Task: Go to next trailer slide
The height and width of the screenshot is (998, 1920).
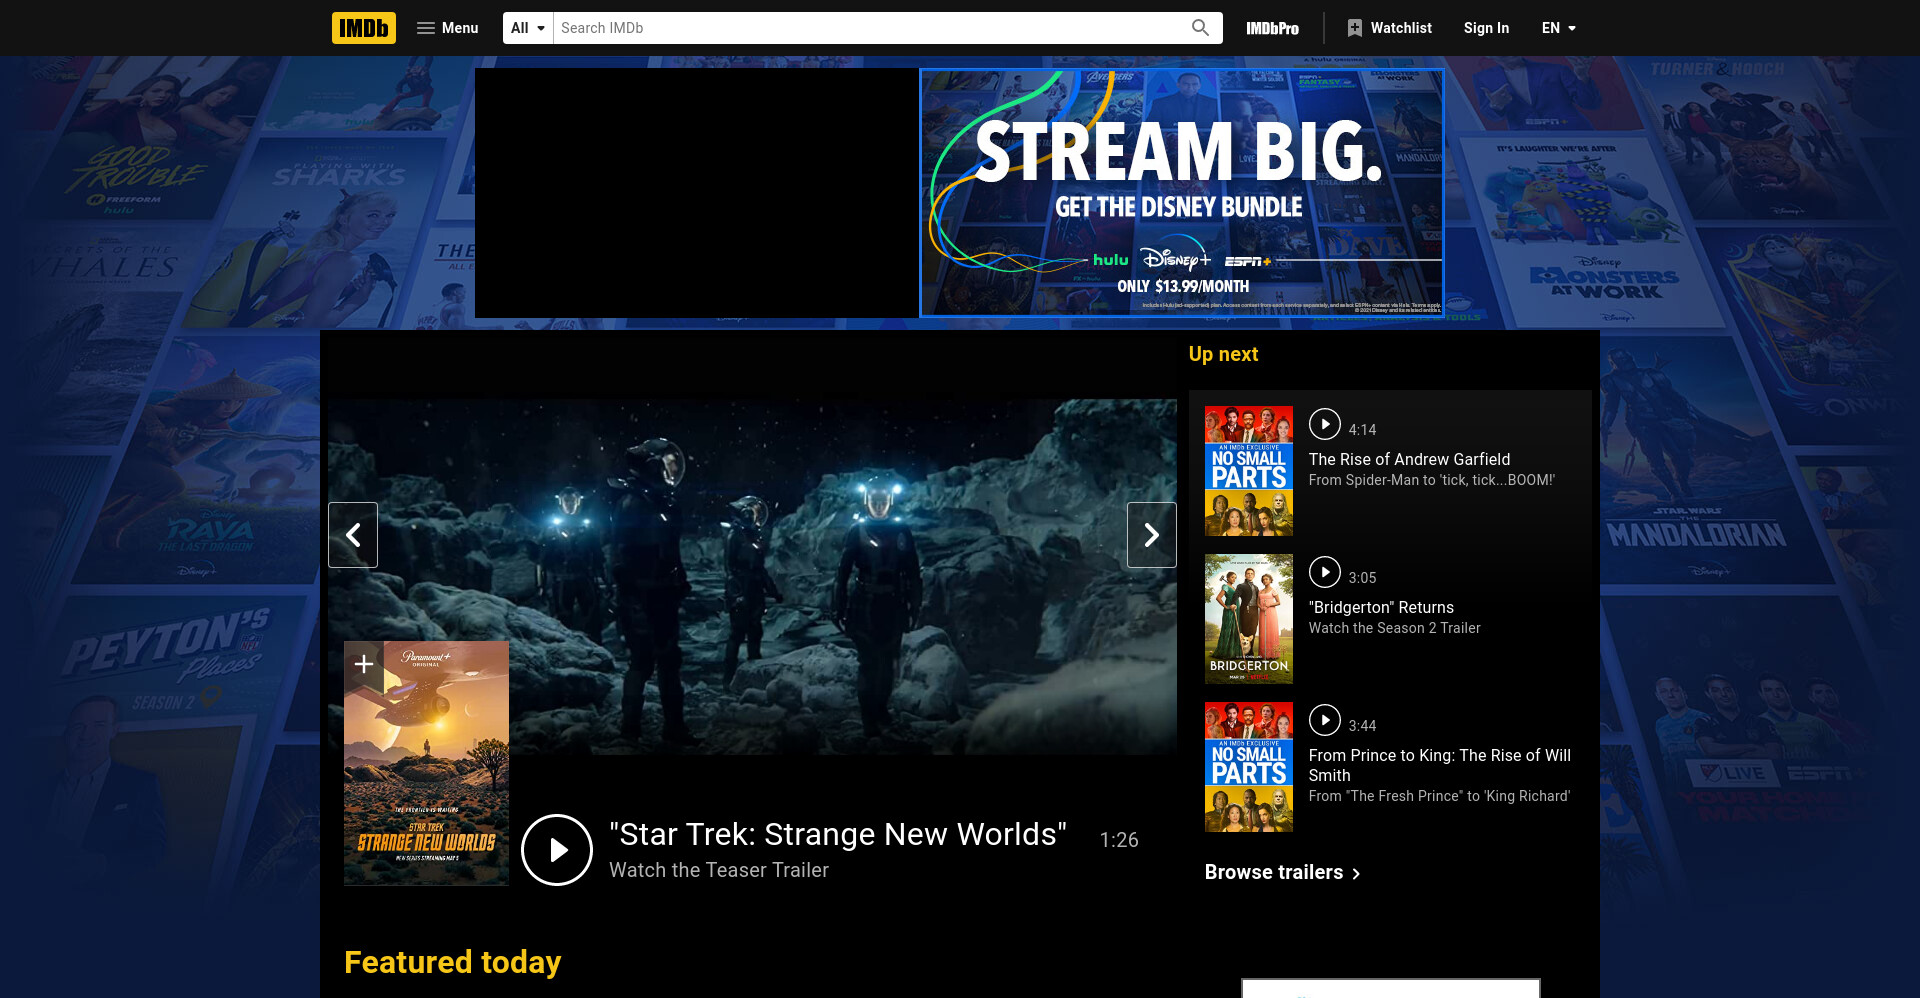Action: pos(1152,535)
